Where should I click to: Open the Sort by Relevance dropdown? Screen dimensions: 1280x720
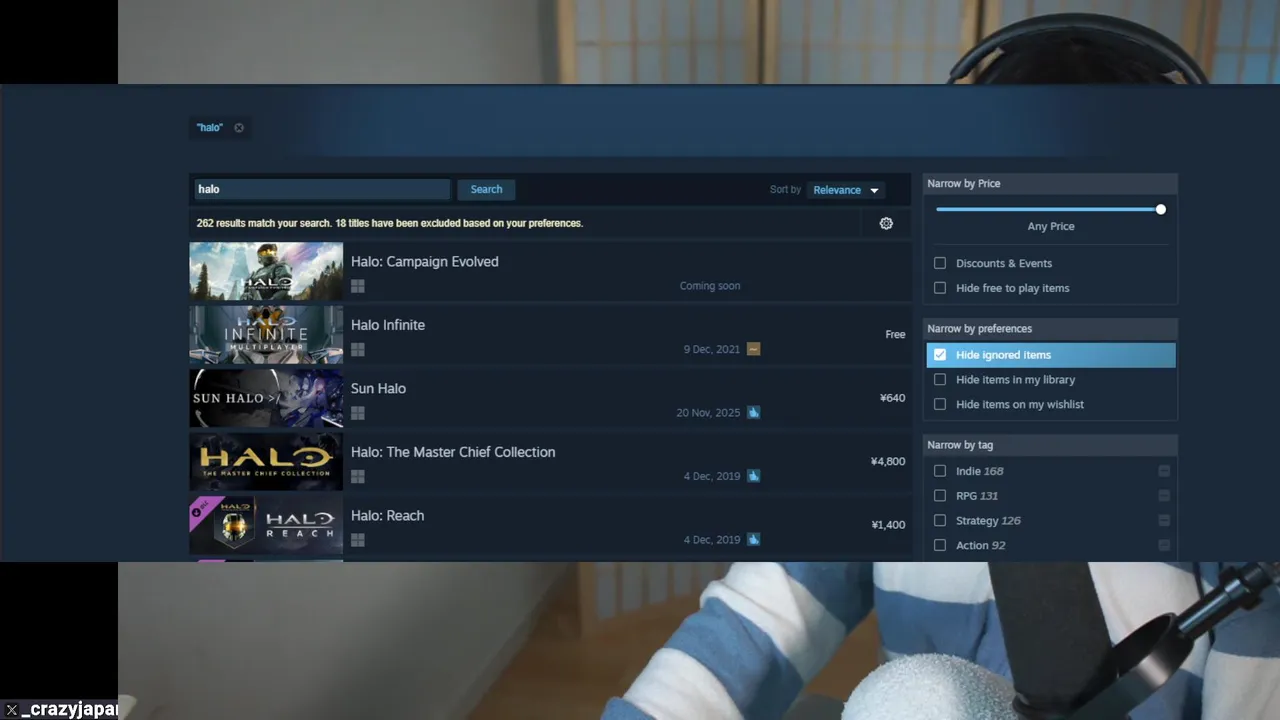[x=846, y=190]
